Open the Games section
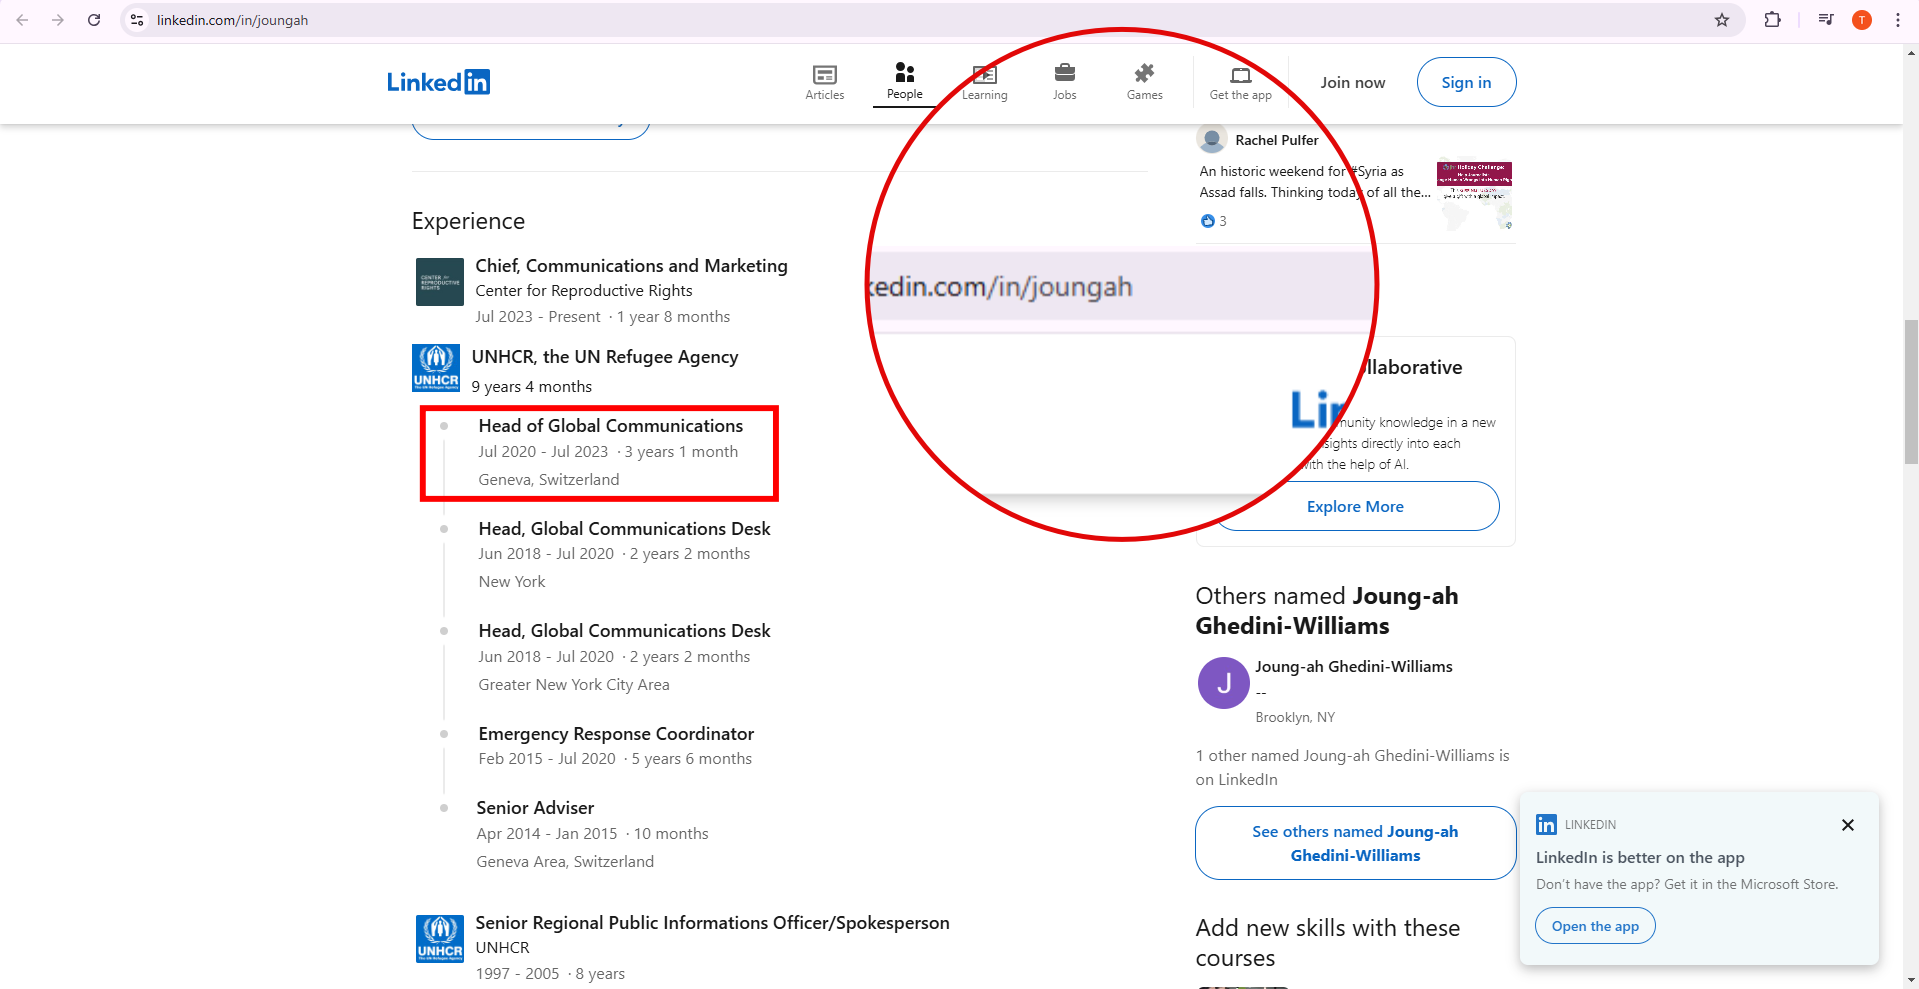The image size is (1919, 989). click(x=1145, y=82)
